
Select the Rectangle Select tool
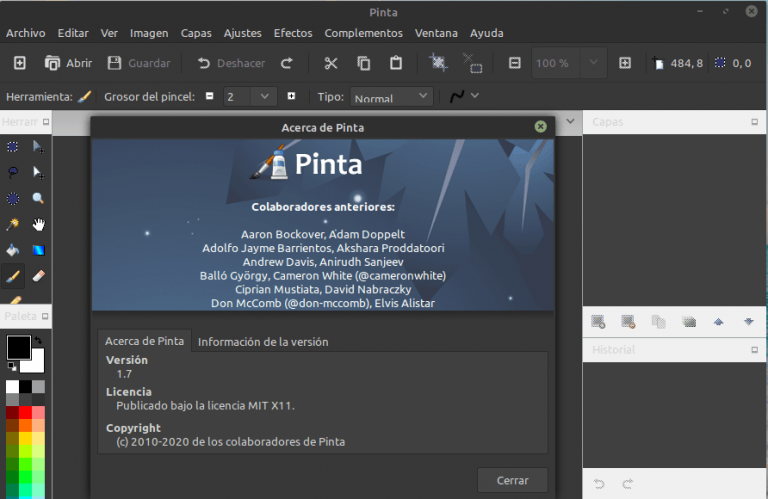13,147
